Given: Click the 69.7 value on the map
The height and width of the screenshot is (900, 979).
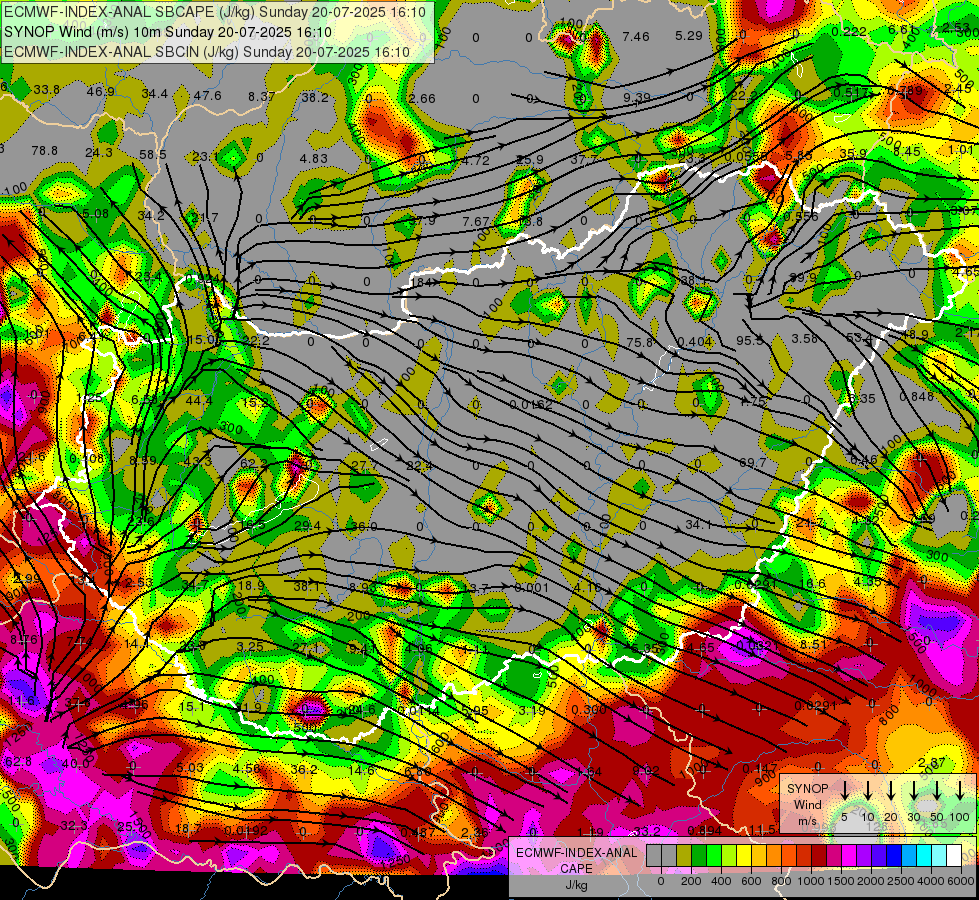Looking at the screenshot, I should [x=752, y=462].
